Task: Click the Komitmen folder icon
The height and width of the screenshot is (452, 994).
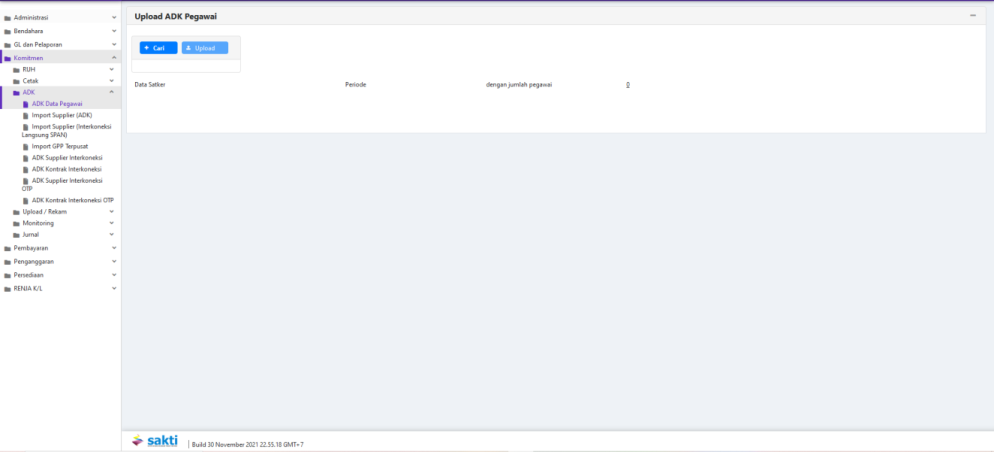Action: click(x=8, y=58)
